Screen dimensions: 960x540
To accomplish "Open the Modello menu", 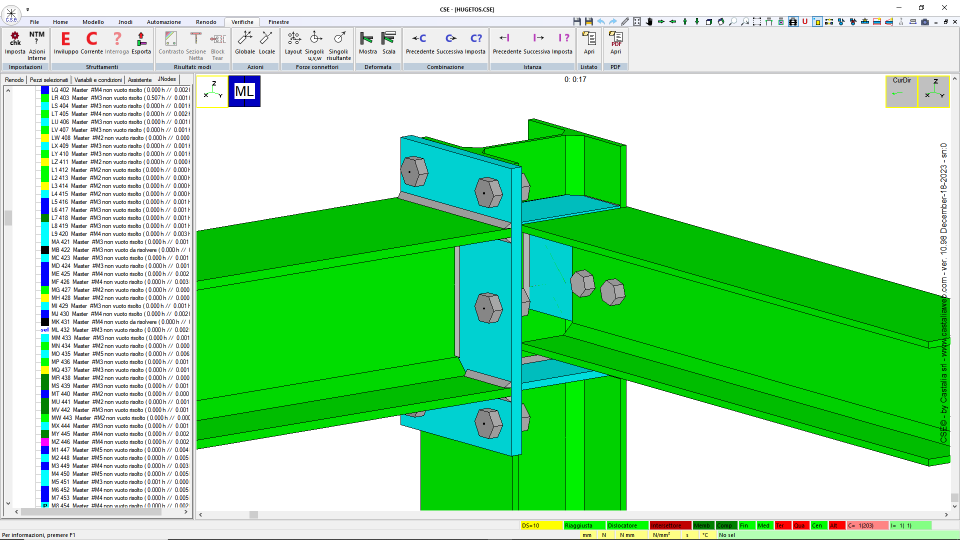I will (x=93, y=22).
